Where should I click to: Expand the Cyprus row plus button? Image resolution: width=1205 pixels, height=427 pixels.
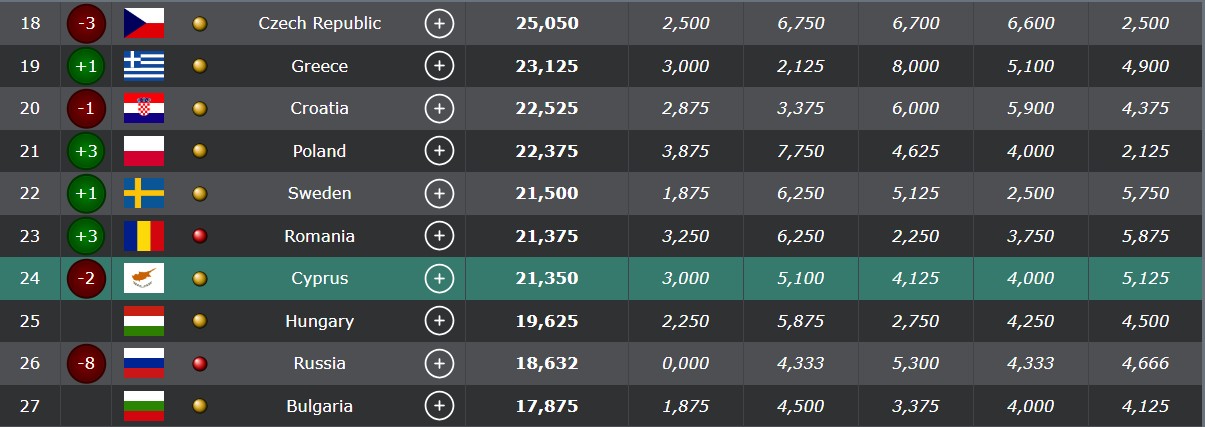point(439,278)
